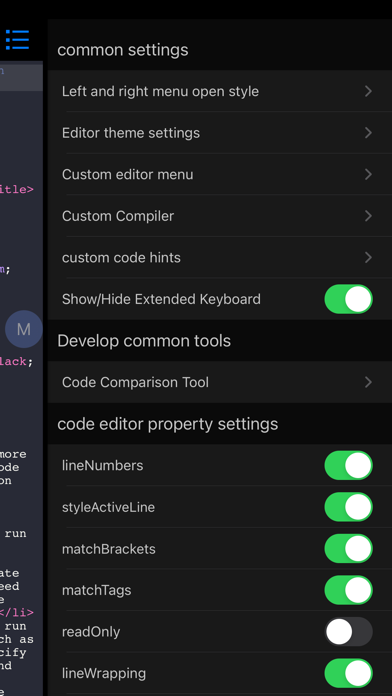
Task: Open the Code Comparison Tool
Action: 220,382
